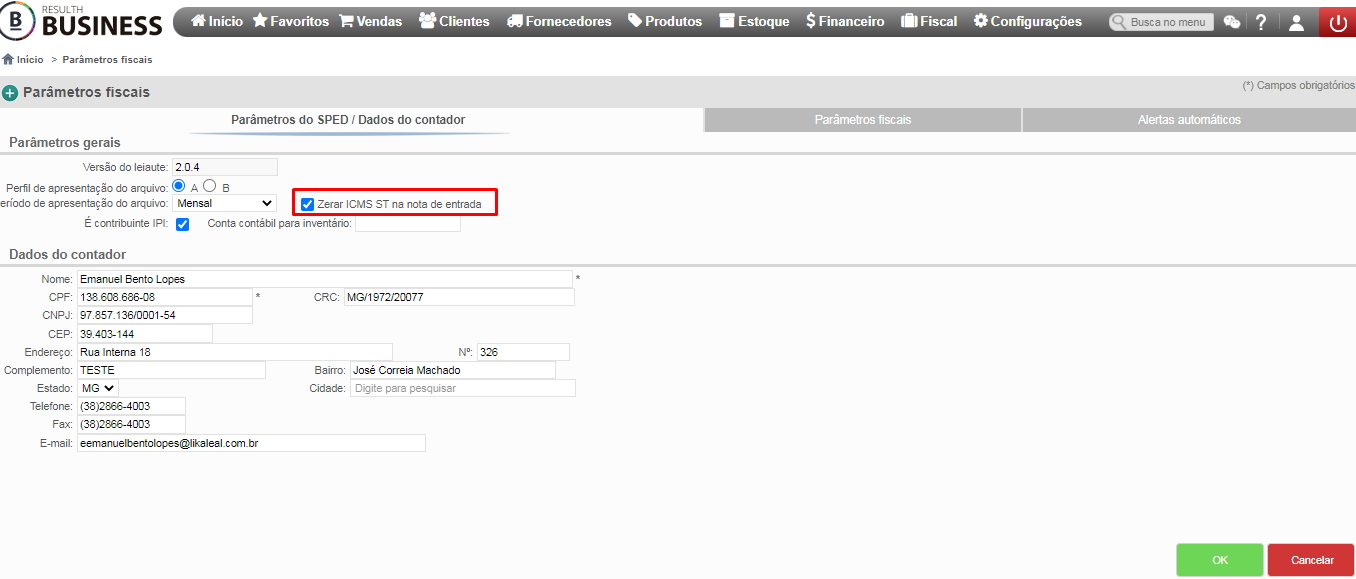Click the red power logout button
The height and width of the screenshot is (579, 1356).
1338,22
